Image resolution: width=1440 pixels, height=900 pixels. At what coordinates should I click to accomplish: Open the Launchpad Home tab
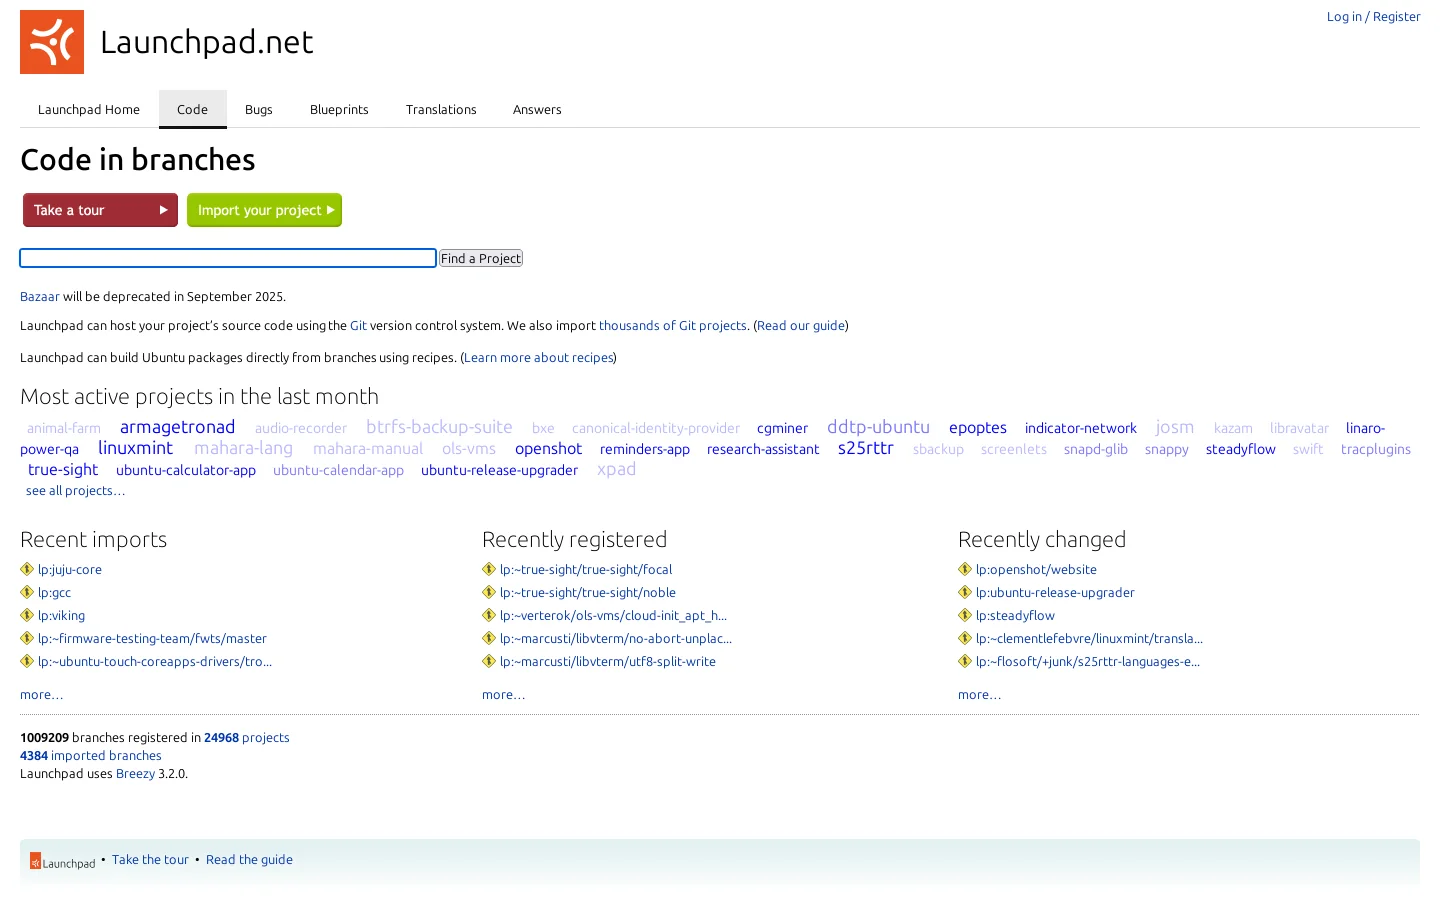pos(89,109)
